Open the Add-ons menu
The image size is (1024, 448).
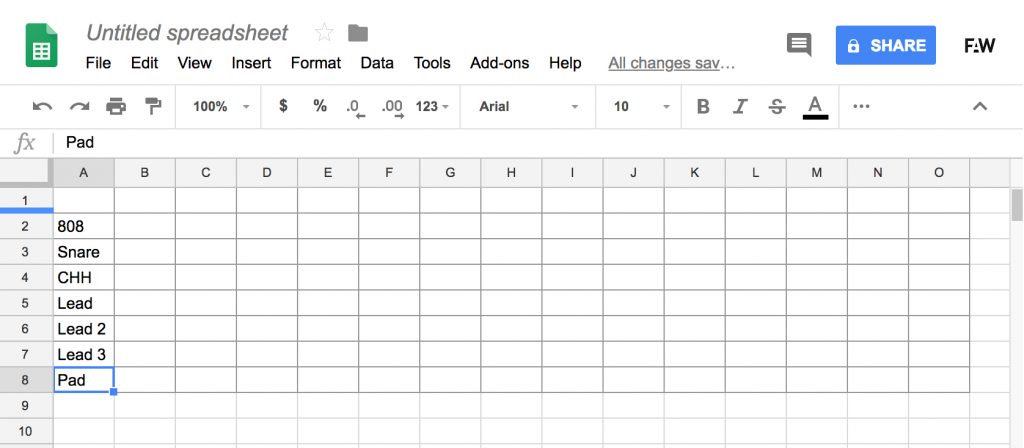tap(500, 63)
